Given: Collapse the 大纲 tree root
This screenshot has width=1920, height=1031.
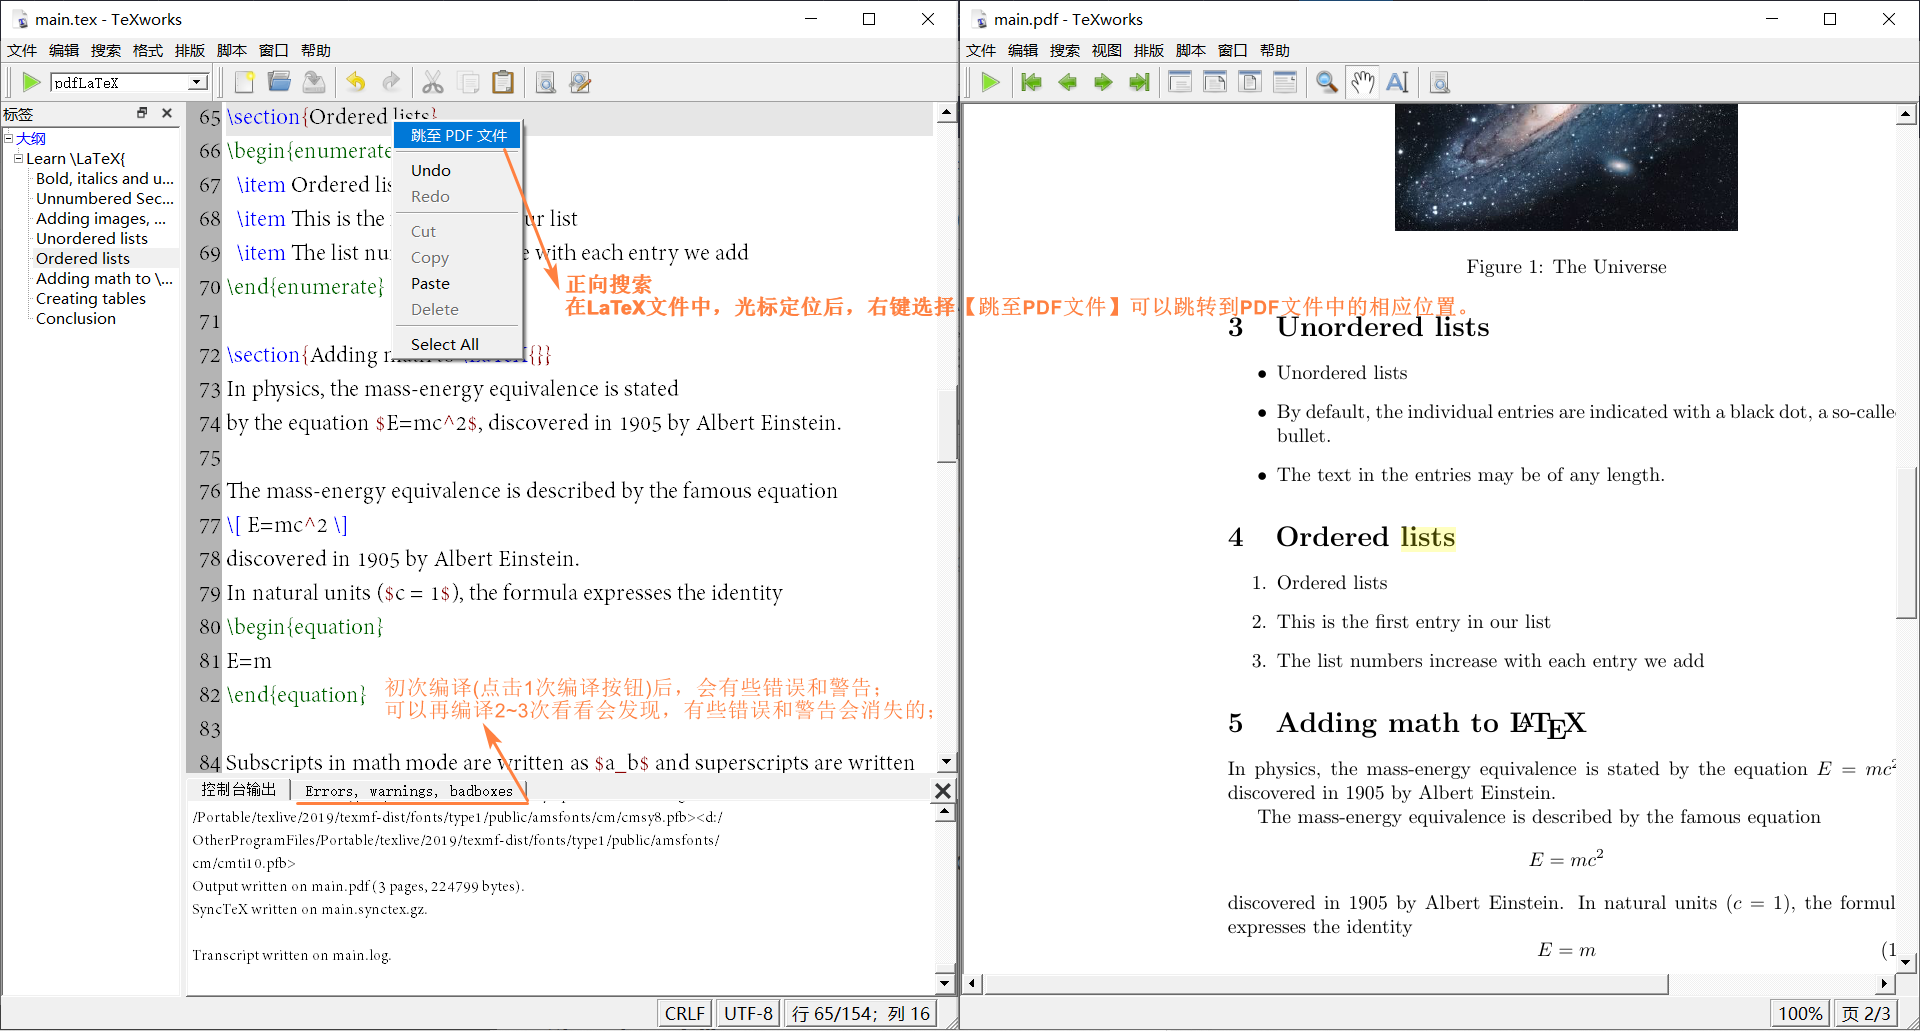Looking at the screenshot, I should (x=8, y=138).
